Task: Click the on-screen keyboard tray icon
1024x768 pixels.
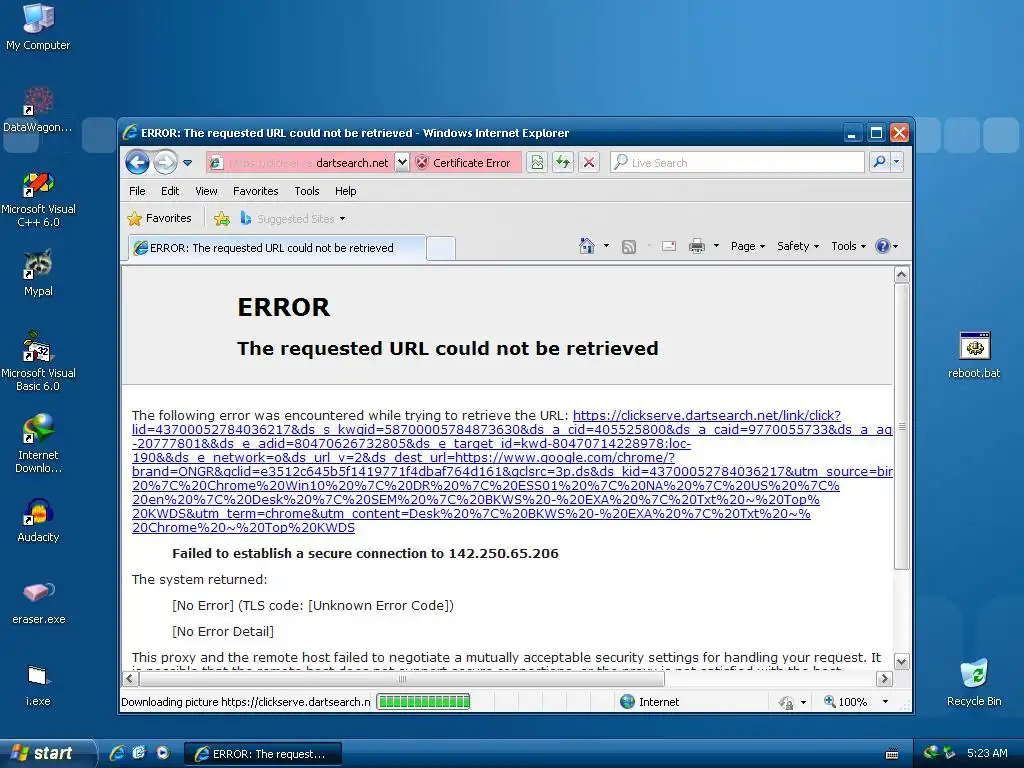Action: click(891, 754)
